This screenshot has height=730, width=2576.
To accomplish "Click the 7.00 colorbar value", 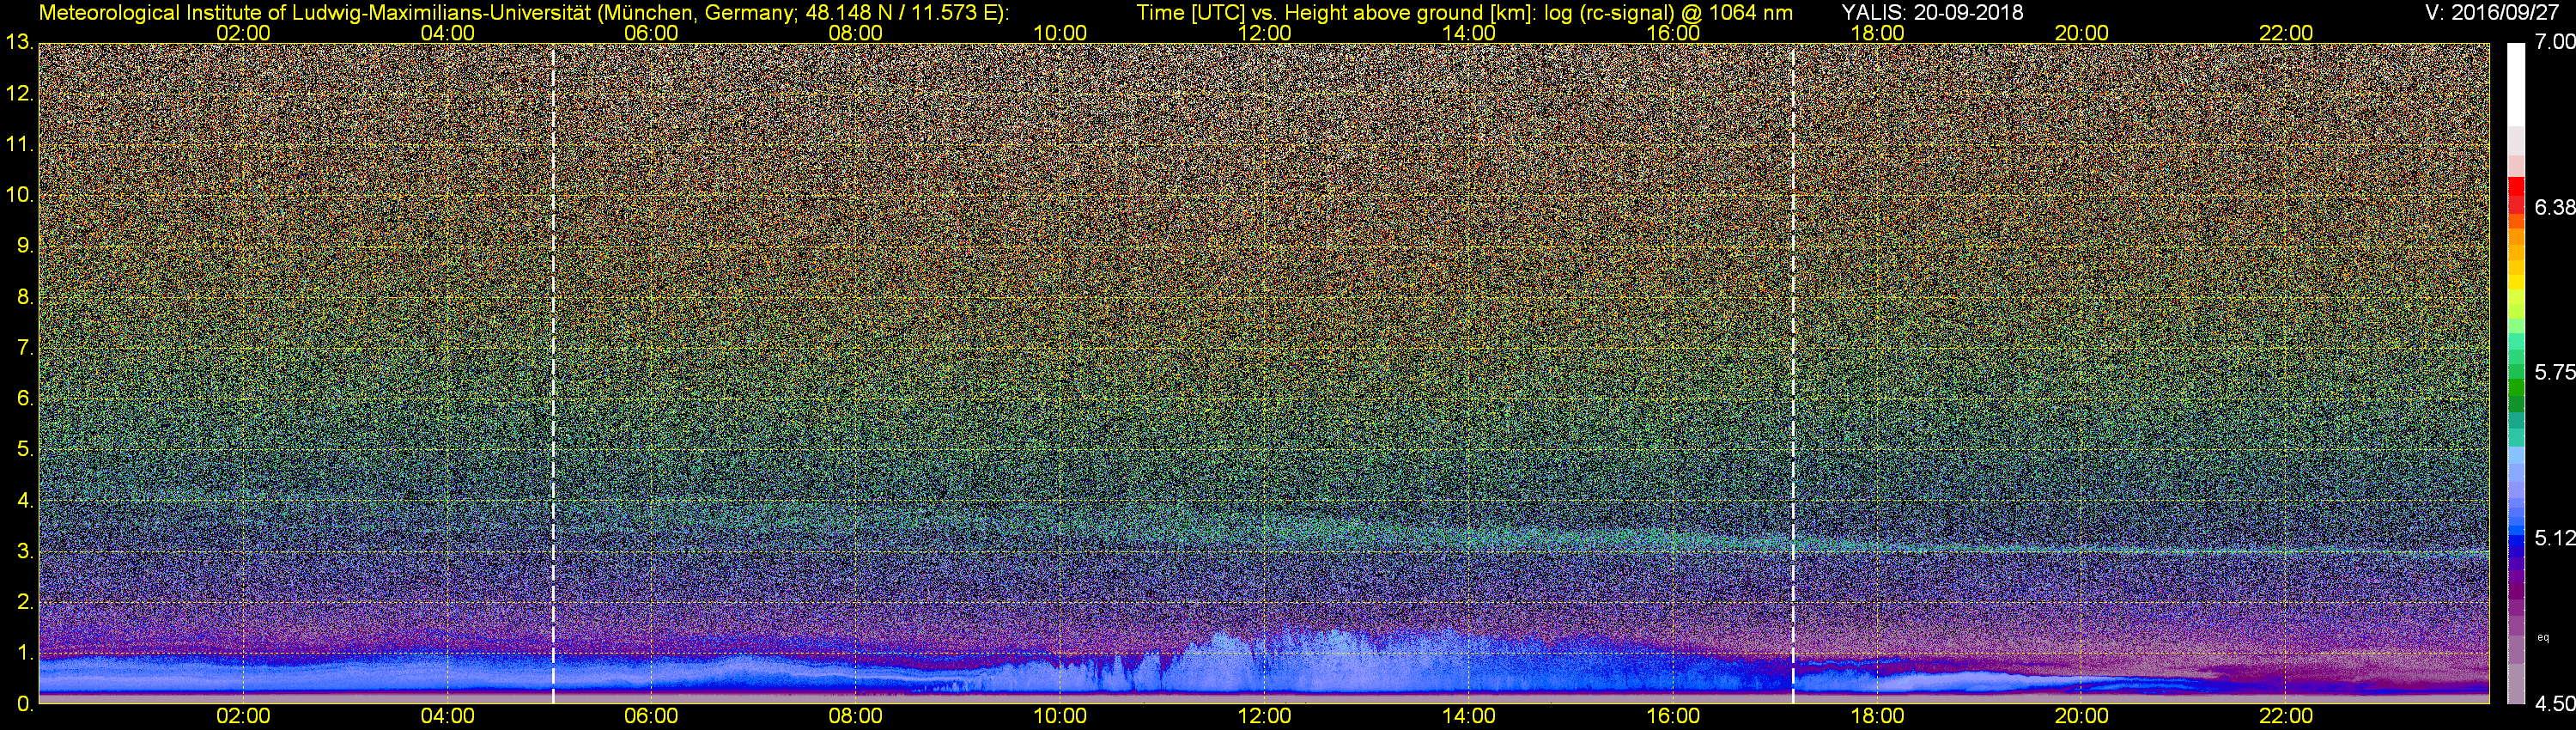I will [x=2555, y=42].
